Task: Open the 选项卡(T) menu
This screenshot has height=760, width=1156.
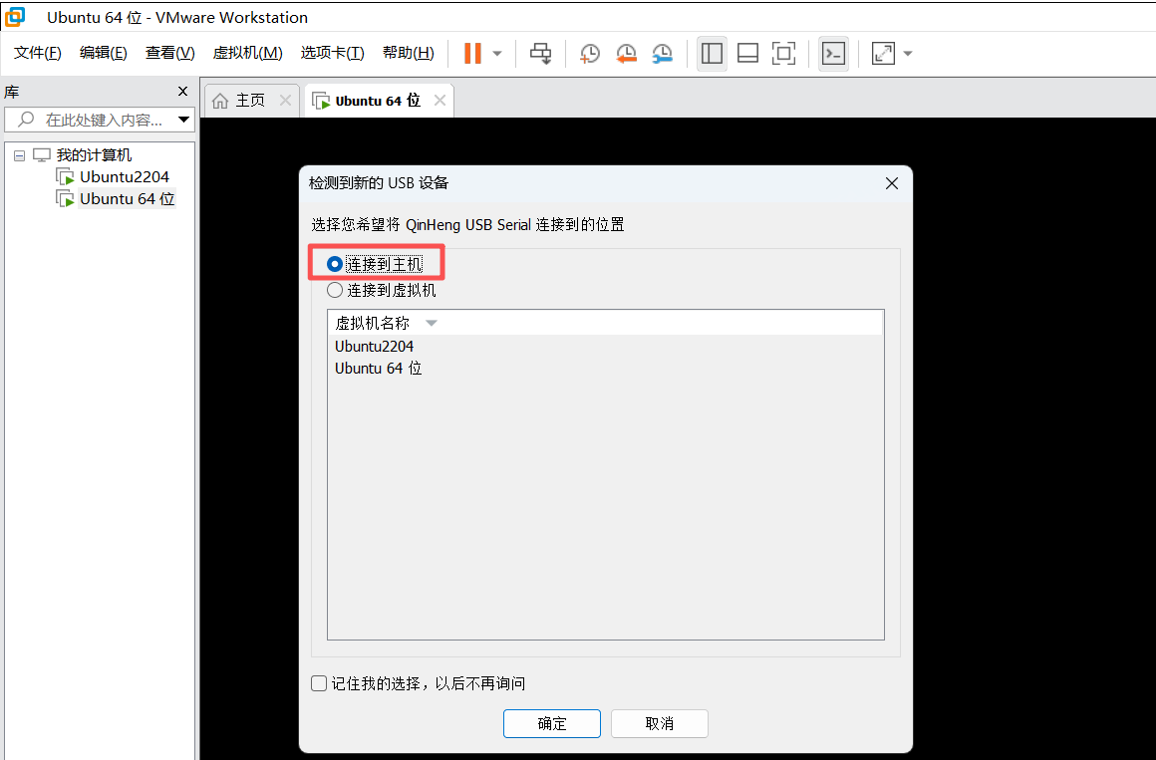Action: (332, 52)
